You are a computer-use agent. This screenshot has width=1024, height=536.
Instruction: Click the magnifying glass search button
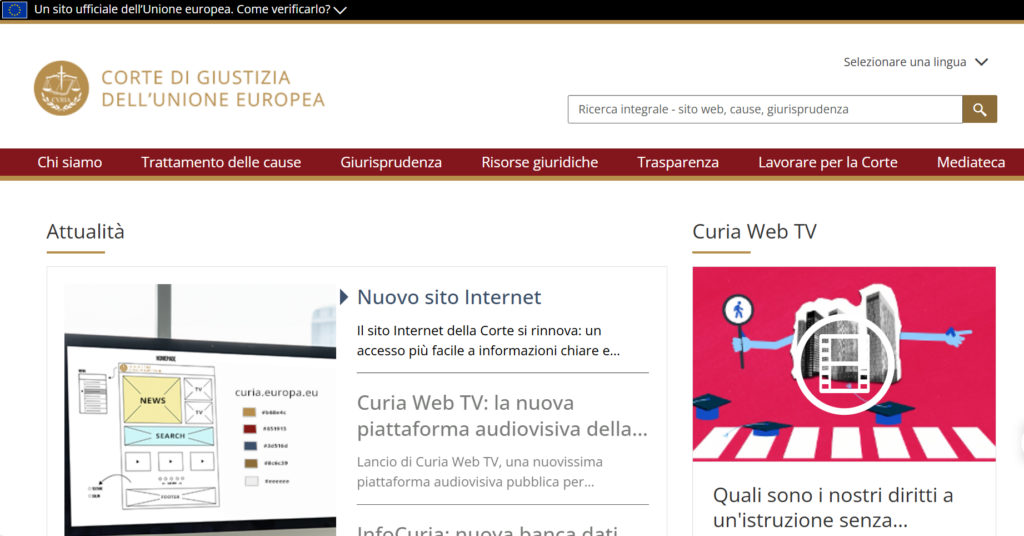coord(979,109)
